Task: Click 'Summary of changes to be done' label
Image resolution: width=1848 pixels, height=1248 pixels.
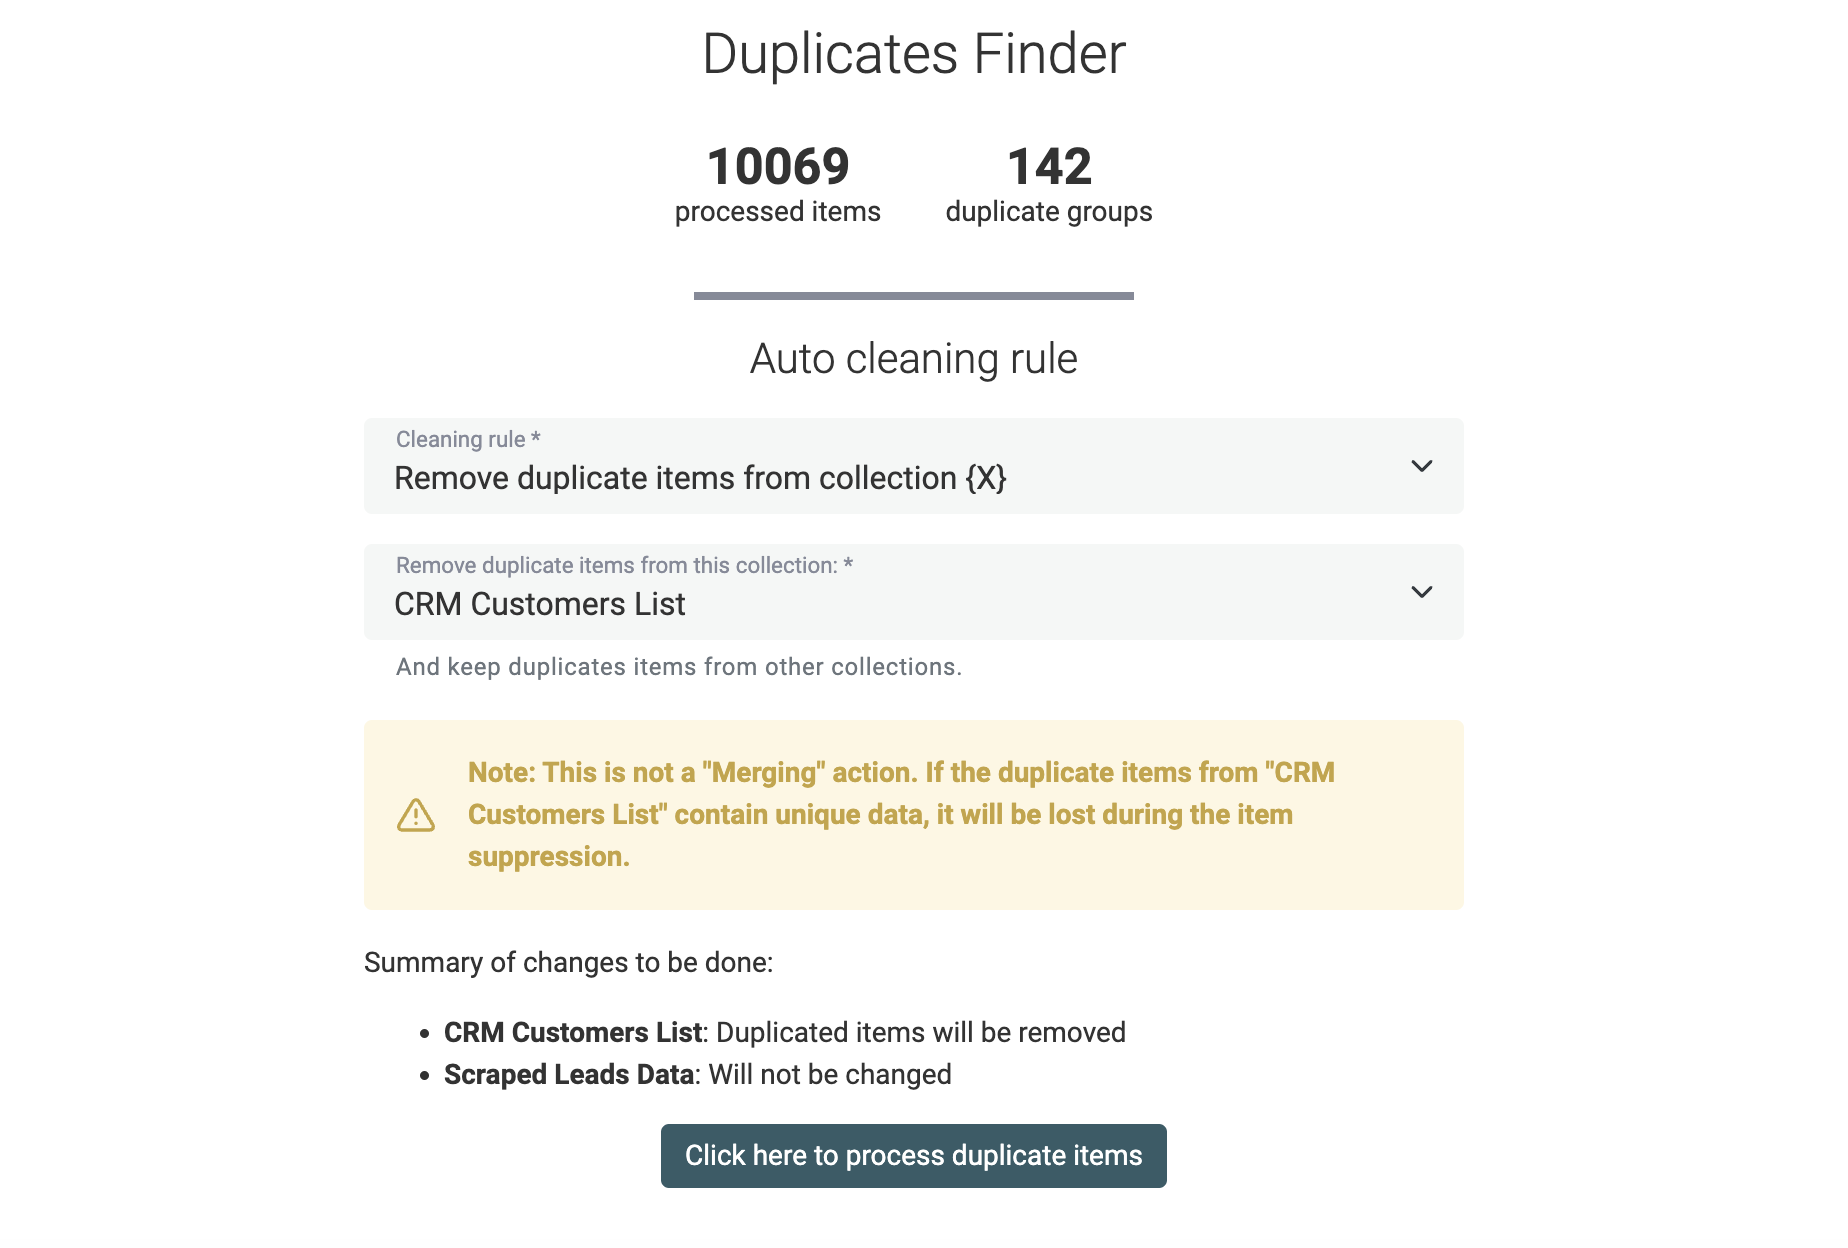Action: pyautogui.click(x=569, y=962)
